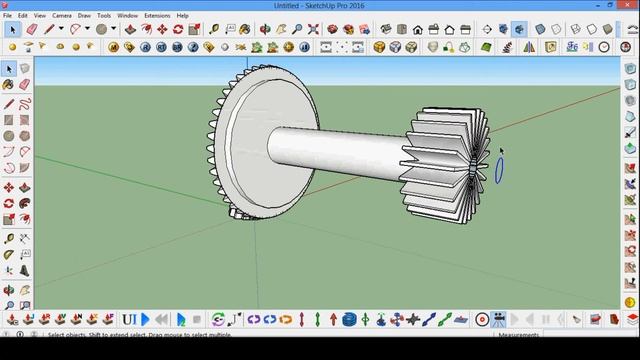Select the Text label tool in top toolbar

230,29
